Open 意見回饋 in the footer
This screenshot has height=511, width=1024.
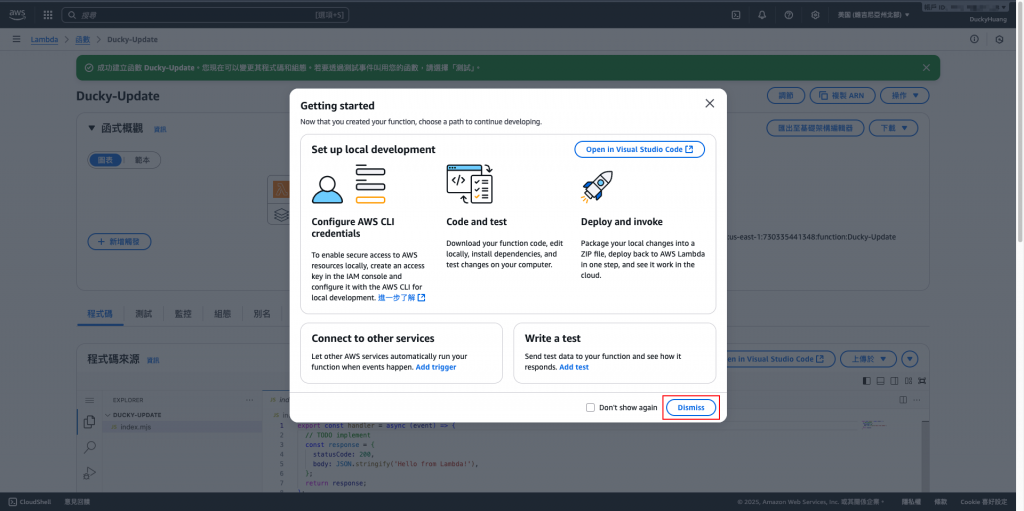(77, 502)
